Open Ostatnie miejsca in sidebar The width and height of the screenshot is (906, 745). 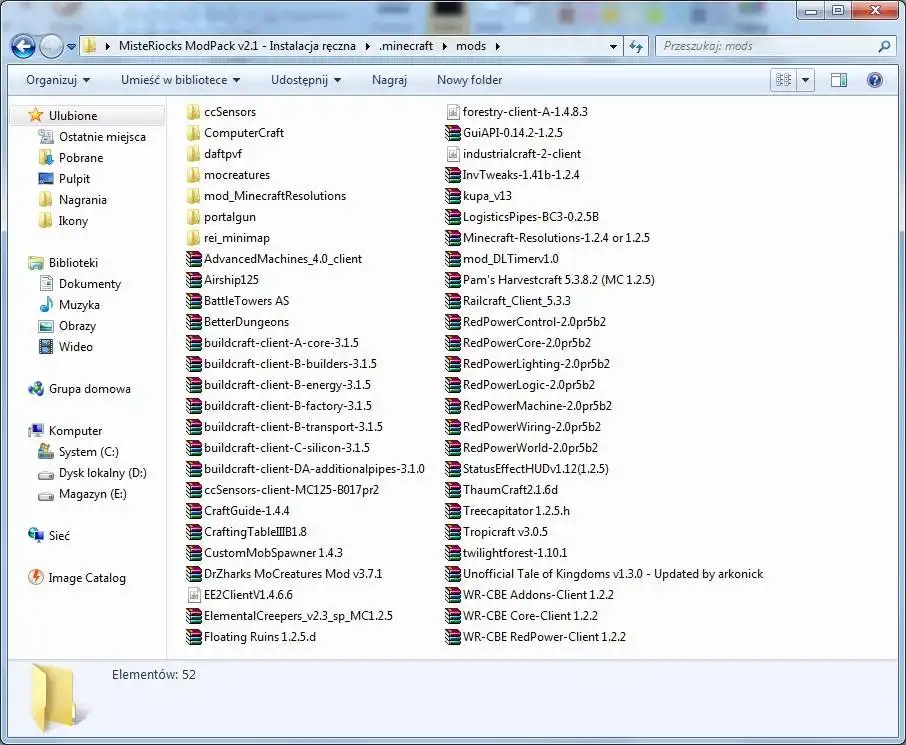tap(102, 137)
